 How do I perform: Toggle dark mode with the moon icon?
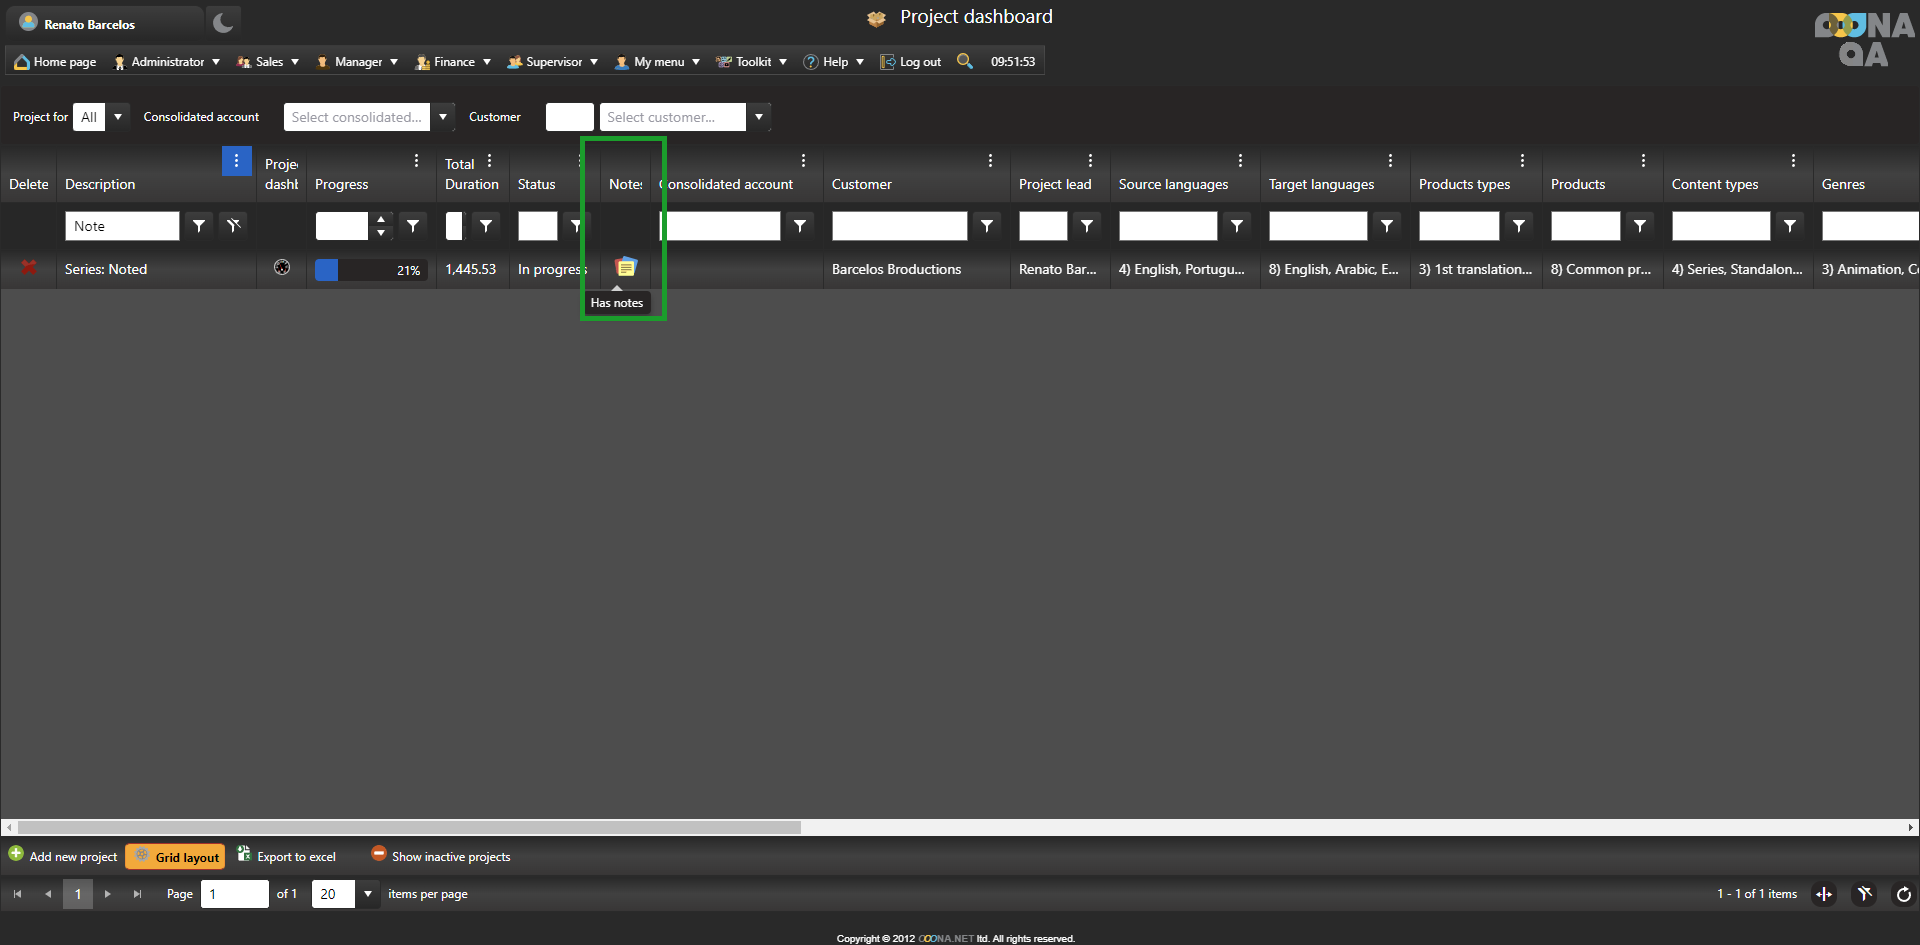click(223, 22)
